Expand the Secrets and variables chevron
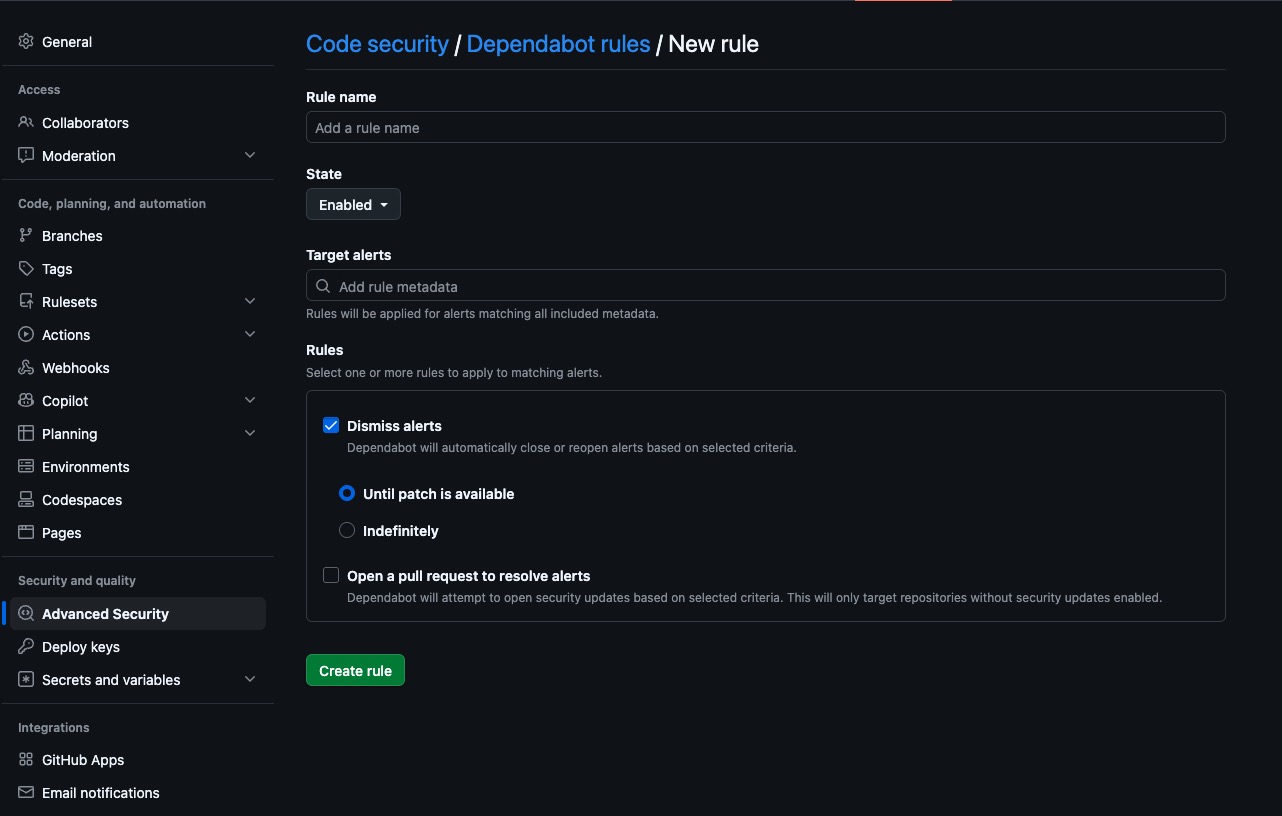This screenshot has width=1282, height=816. coord(250,680)
